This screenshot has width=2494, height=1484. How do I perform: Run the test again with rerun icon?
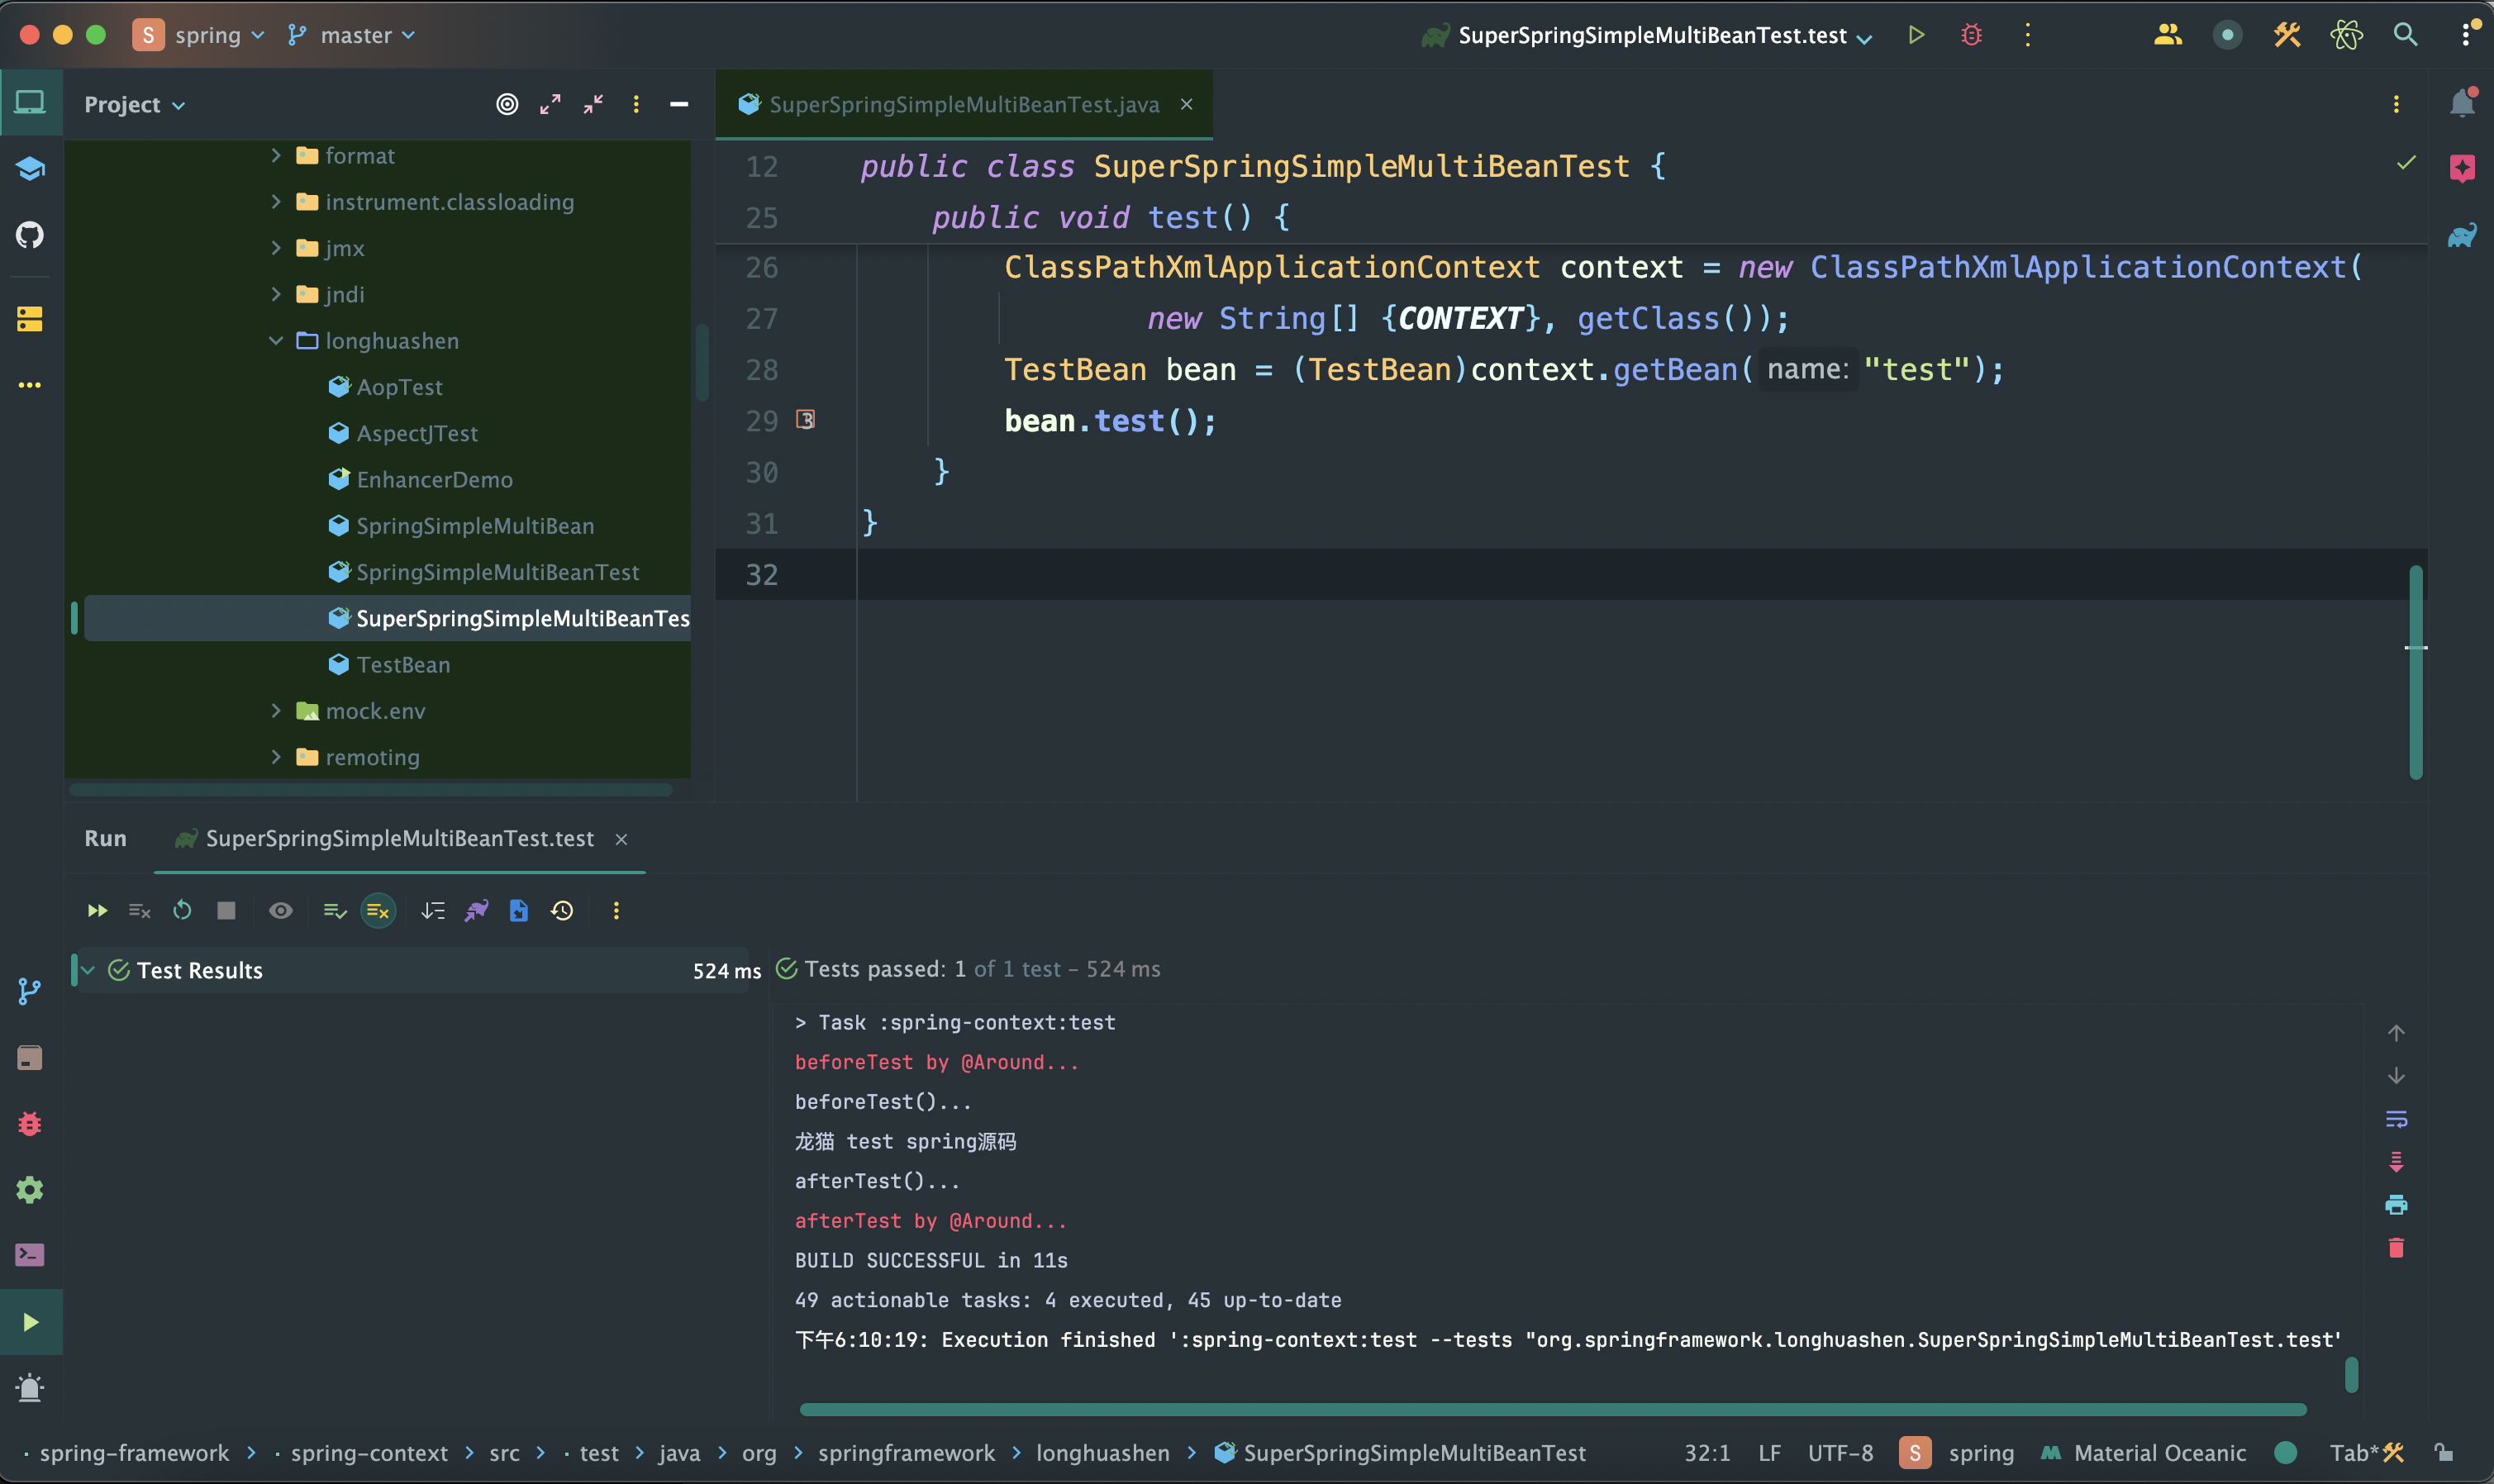[x=182, y=910]
